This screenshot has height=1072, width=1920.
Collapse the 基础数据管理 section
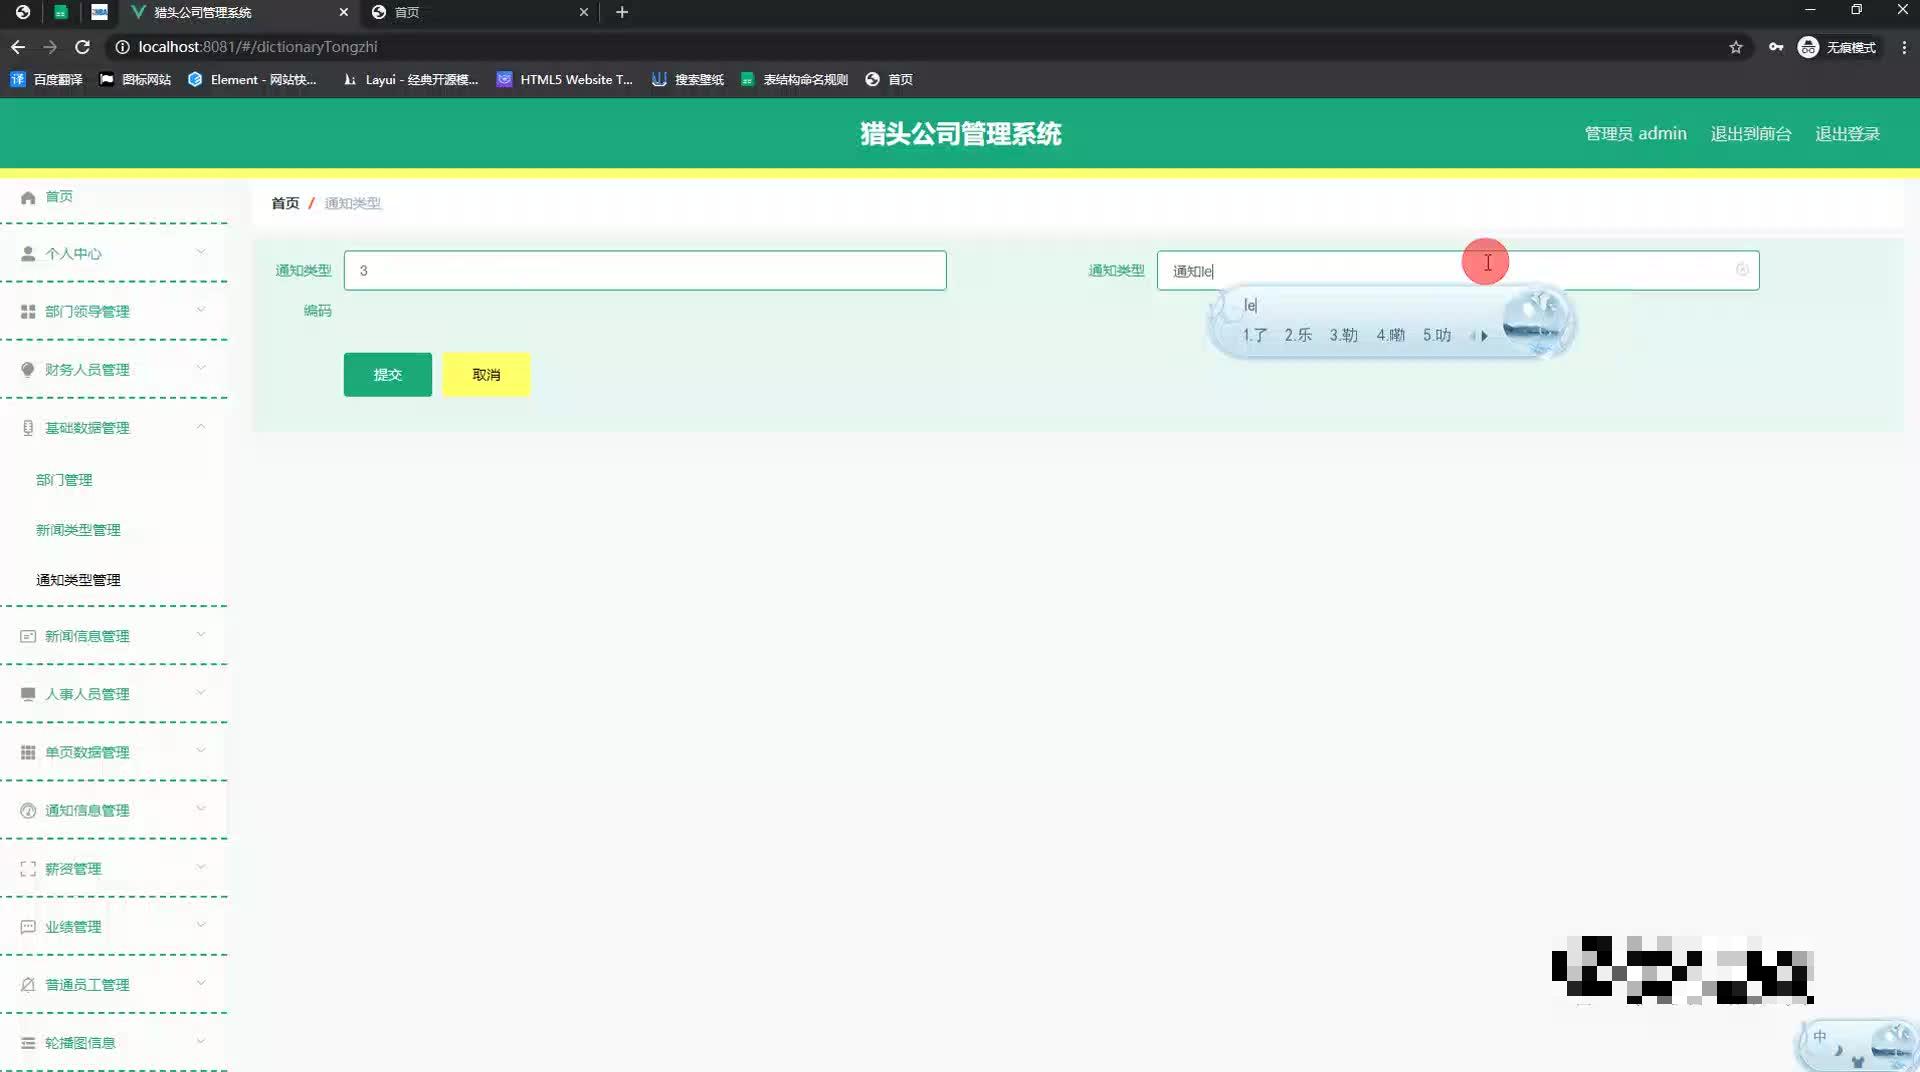pyautogui.click(x=201, y=427)
